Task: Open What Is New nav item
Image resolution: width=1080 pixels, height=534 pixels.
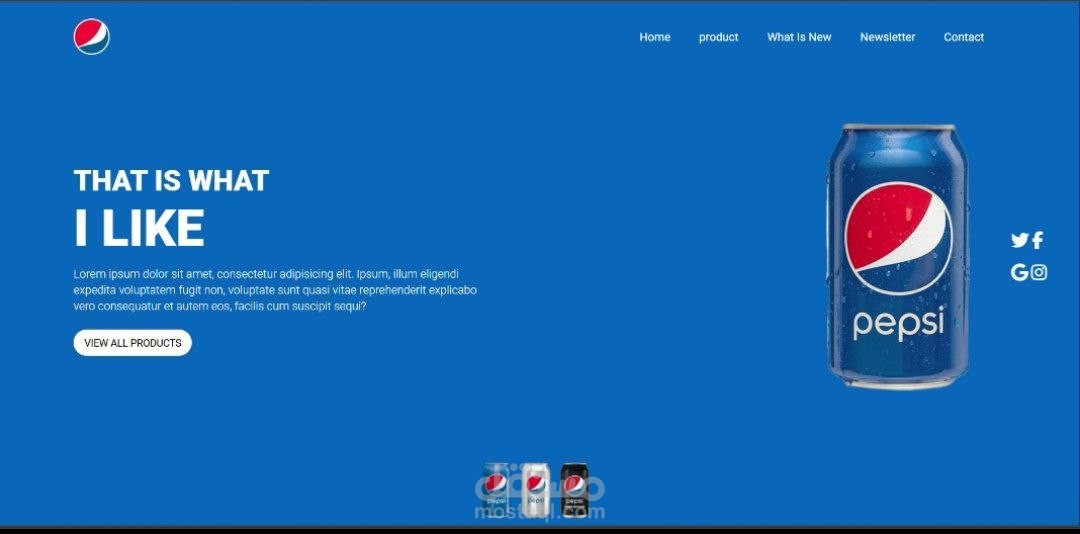Action: point(799,37)
